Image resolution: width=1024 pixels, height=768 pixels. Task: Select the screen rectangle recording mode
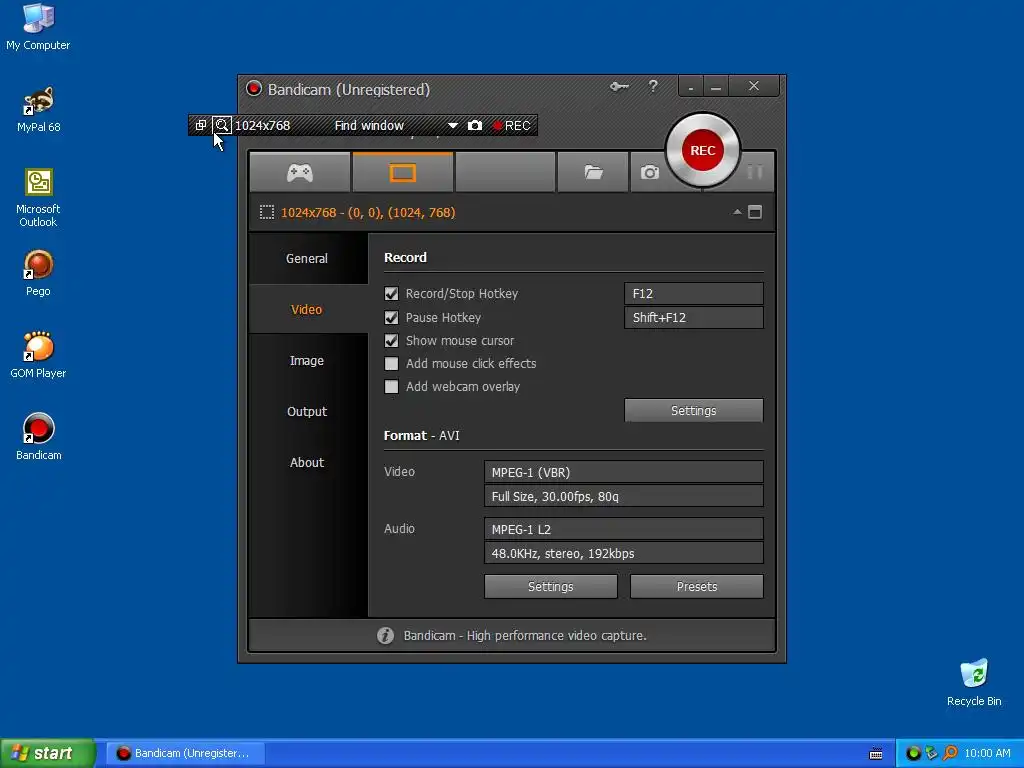point(402,172)
